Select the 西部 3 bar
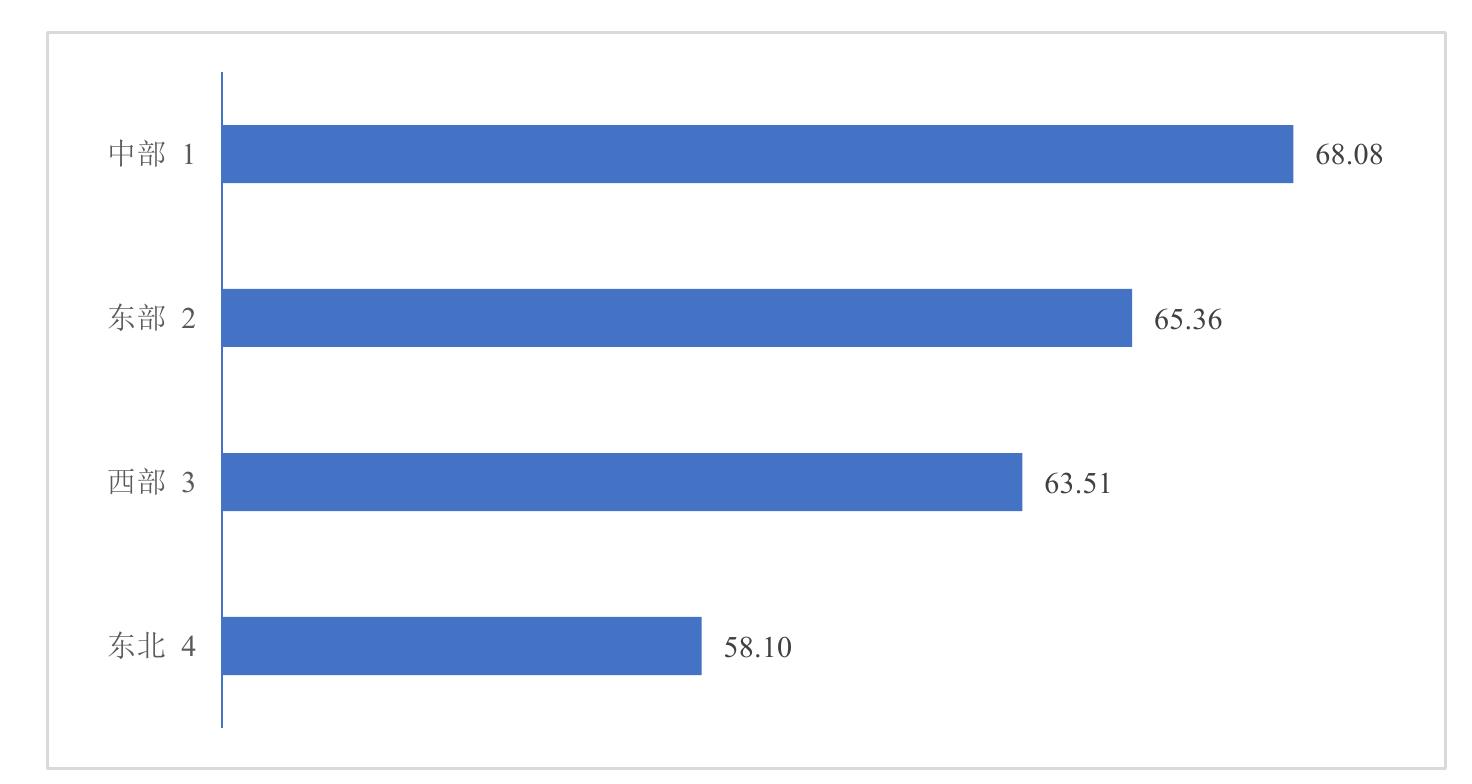Image resolution: width=1472 pixels, height=784 pixels. [622, 482]
